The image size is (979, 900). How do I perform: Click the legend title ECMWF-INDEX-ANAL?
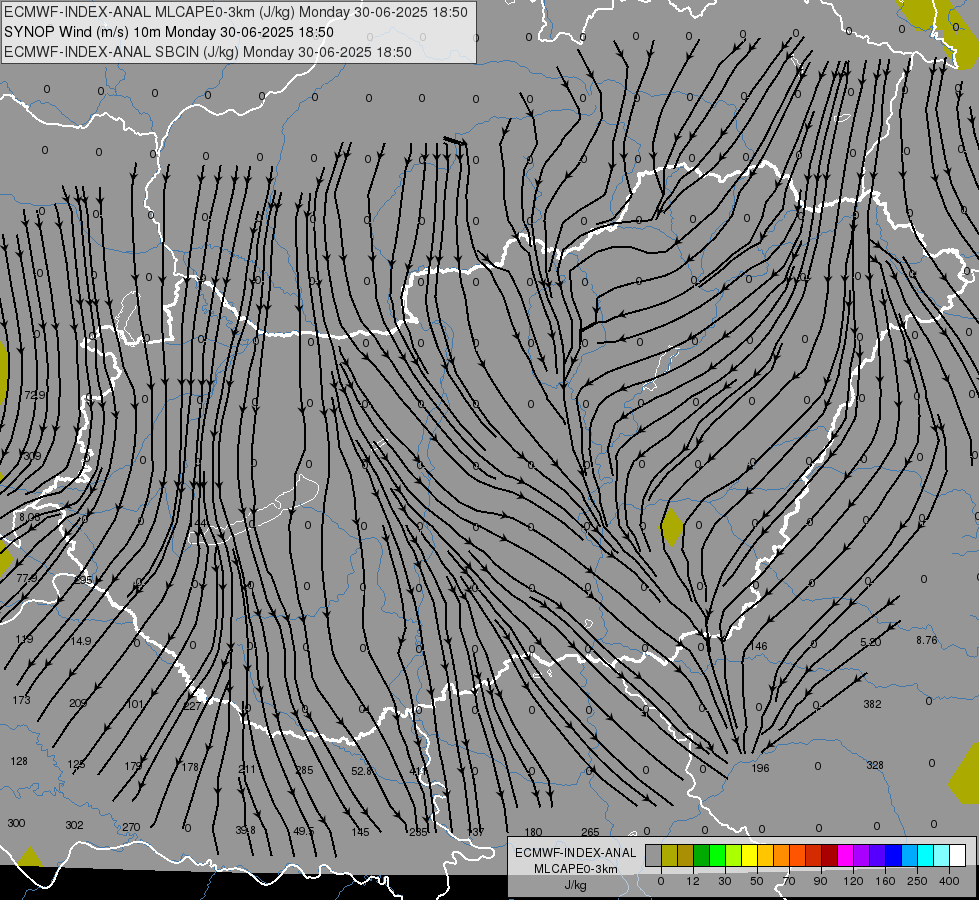point(575,853)
